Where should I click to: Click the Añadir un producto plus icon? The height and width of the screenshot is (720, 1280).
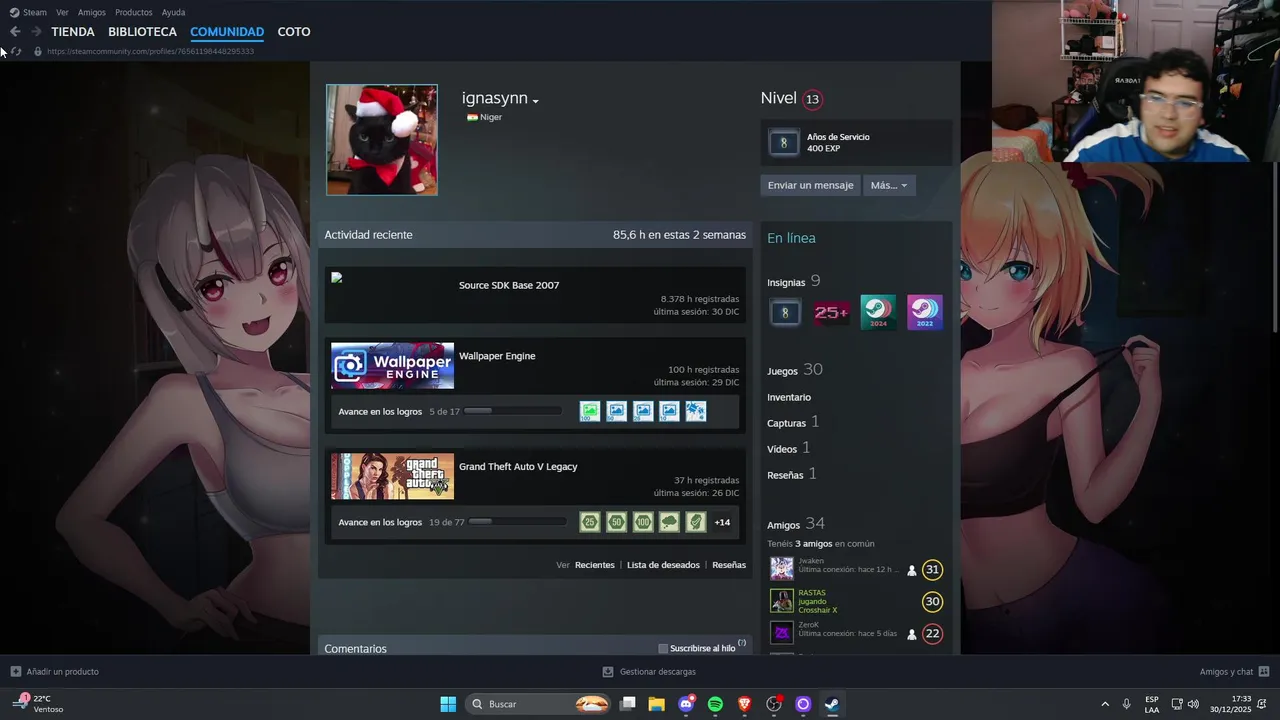(x=15, y=672)
